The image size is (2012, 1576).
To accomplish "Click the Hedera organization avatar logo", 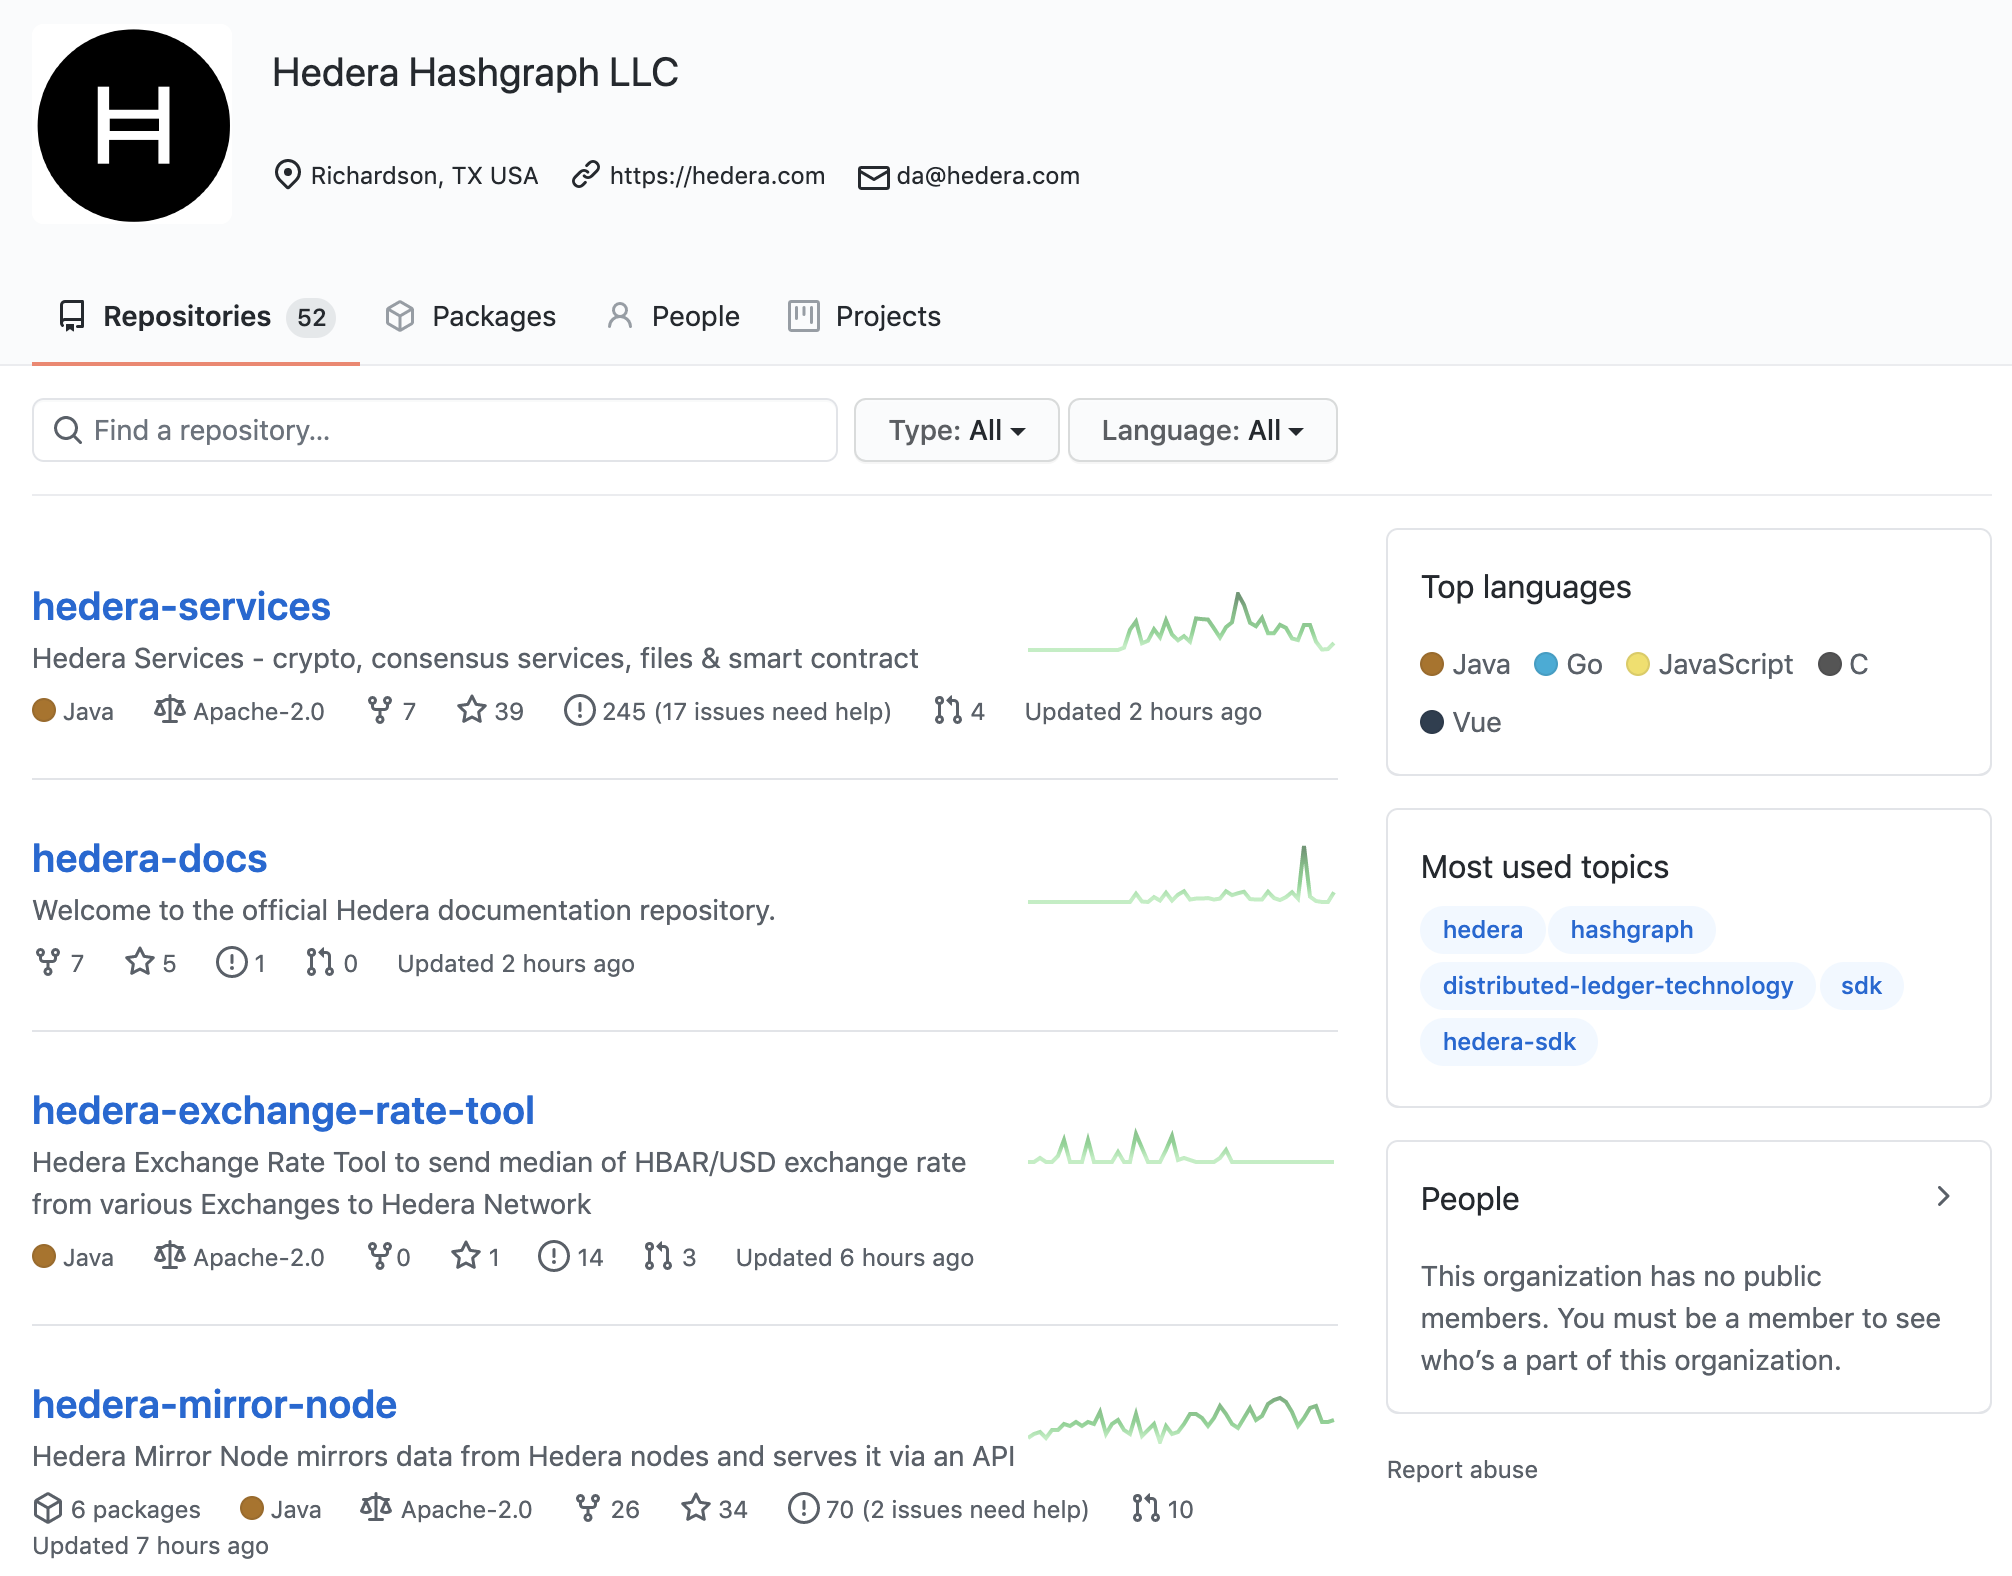I will pyautogui.click(x=133, y=125).
